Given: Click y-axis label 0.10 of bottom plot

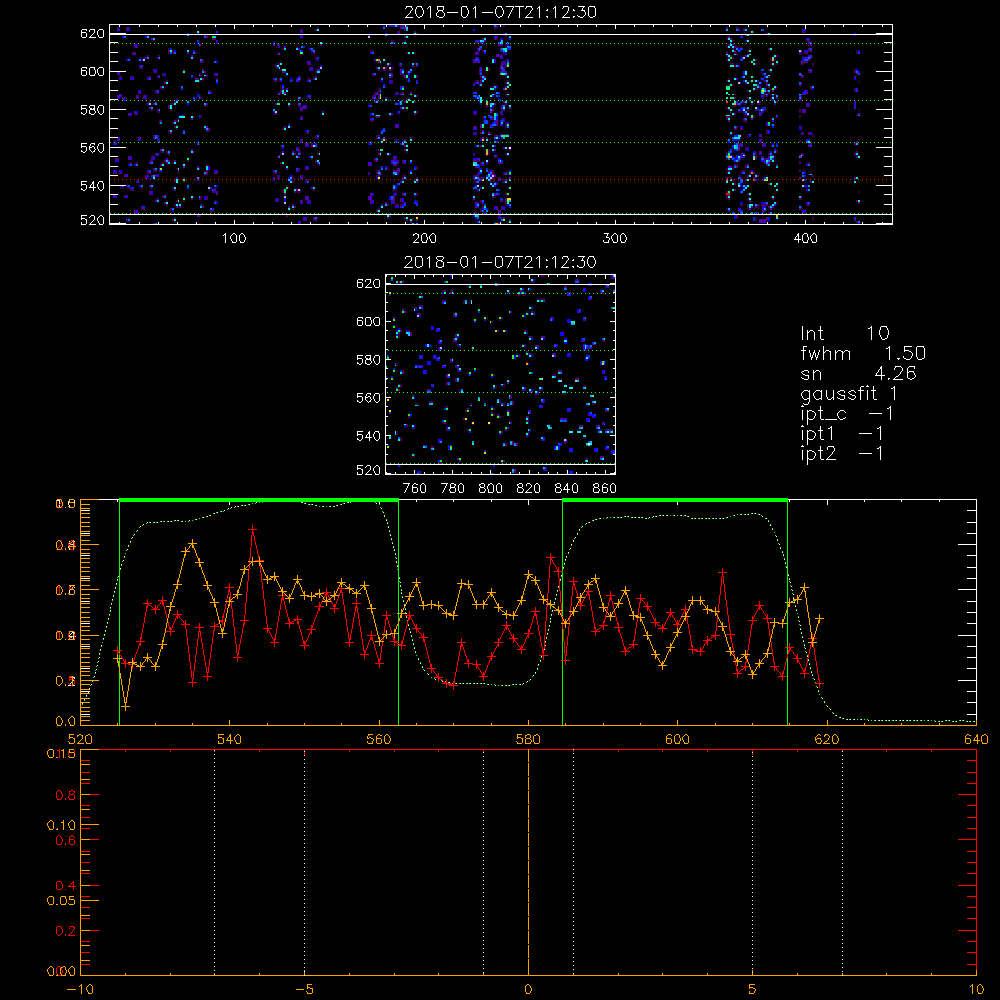Looking at the screenshot, I should pos(61,825).
